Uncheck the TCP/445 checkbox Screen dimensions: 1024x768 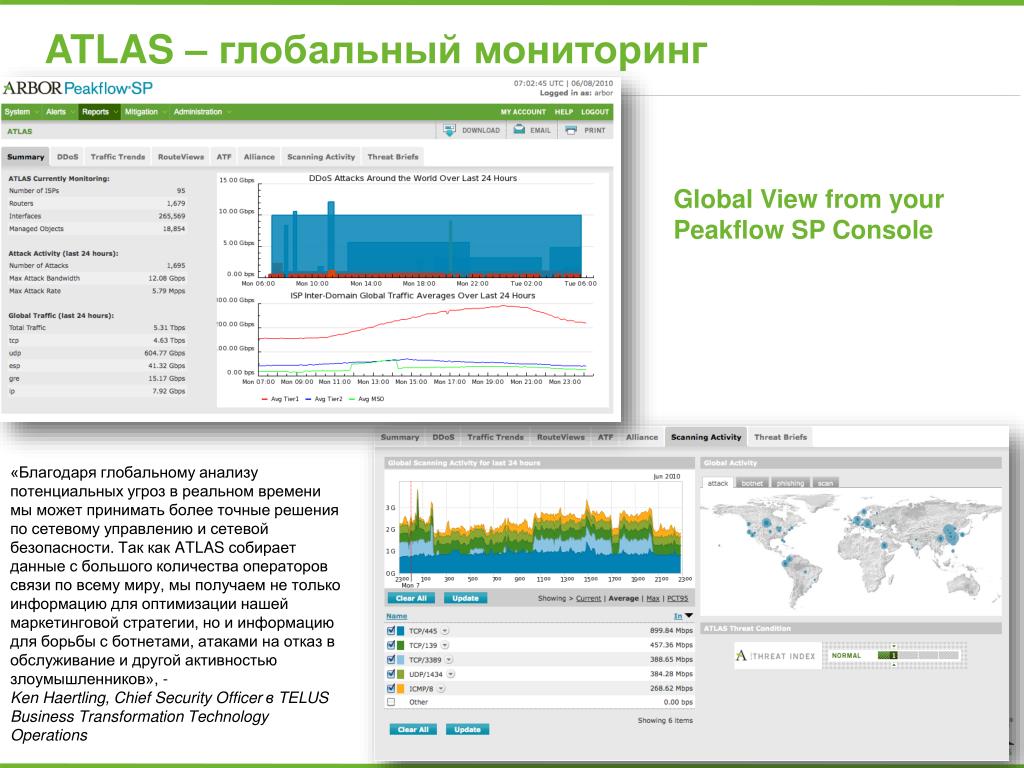391,631
